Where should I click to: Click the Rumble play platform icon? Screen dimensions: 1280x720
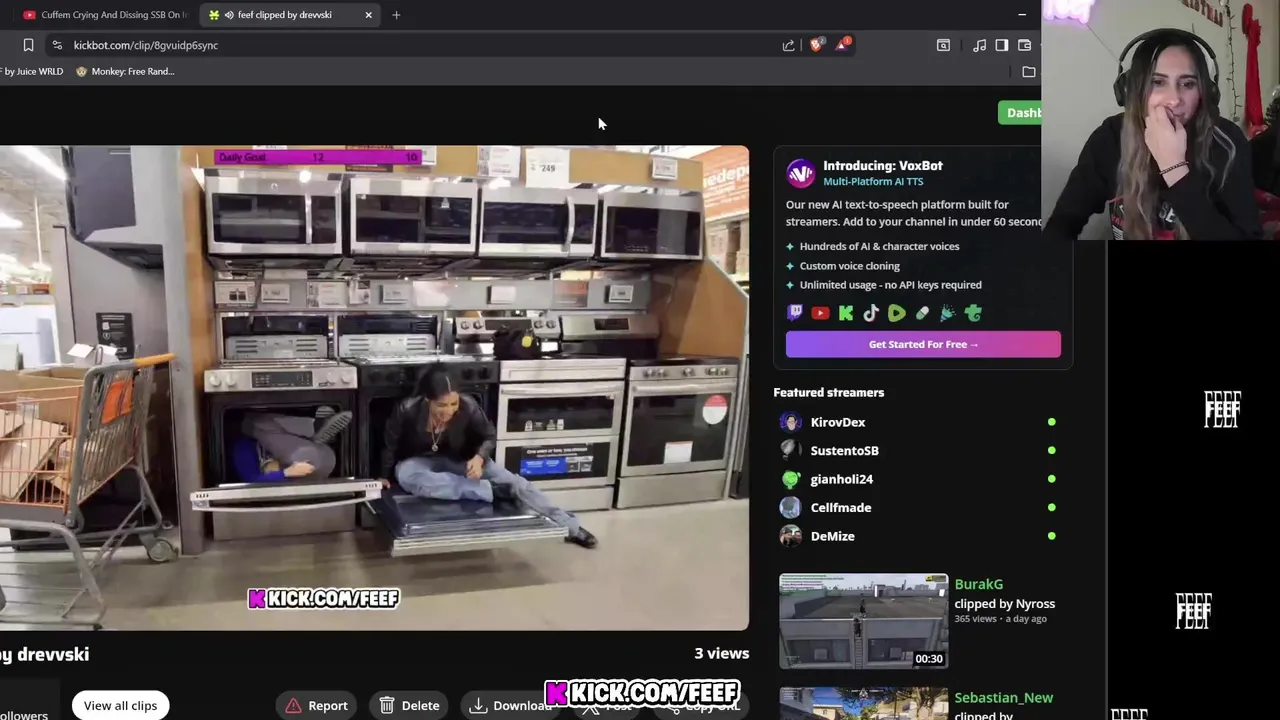(896, 313)
